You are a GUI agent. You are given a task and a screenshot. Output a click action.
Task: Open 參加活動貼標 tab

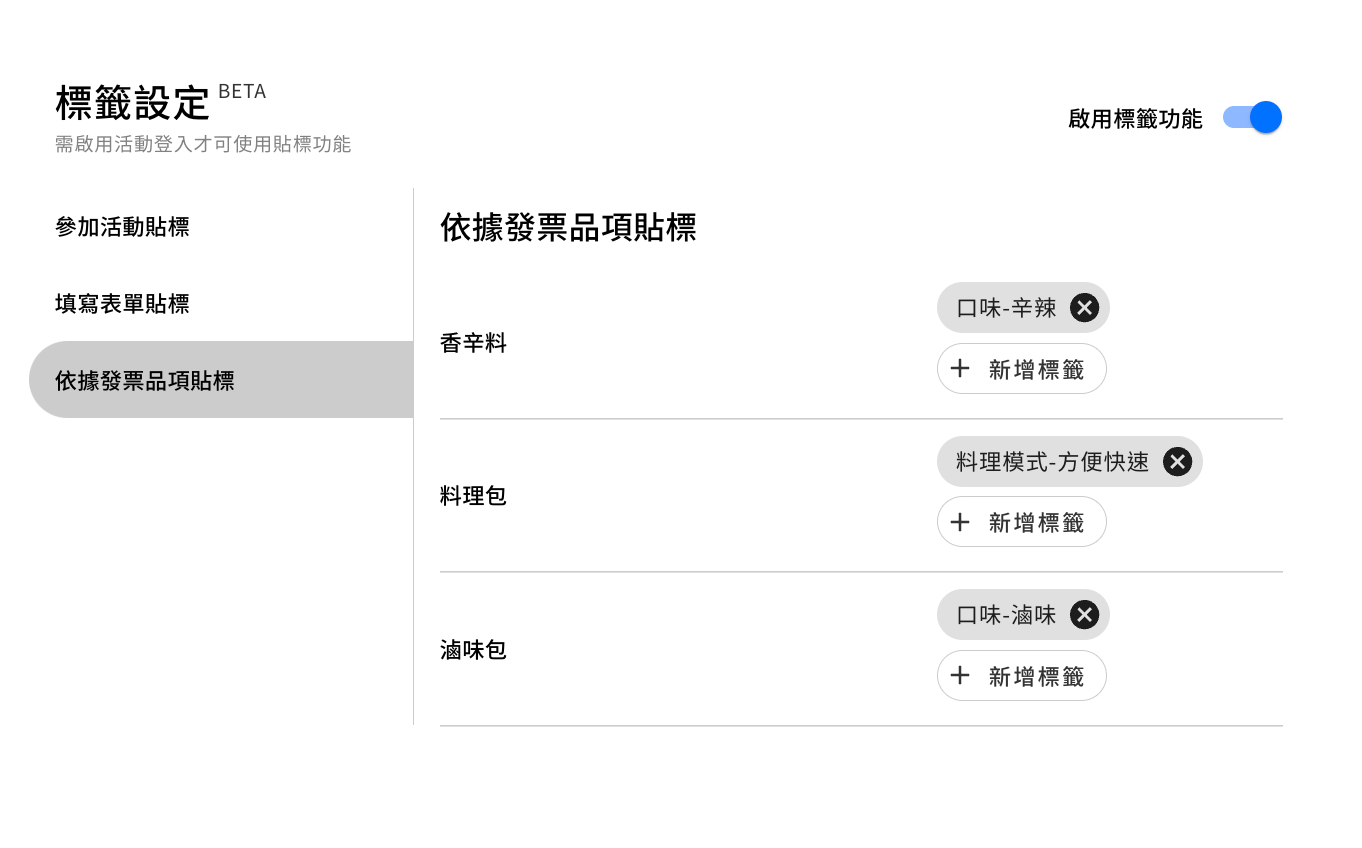[122, 227]
